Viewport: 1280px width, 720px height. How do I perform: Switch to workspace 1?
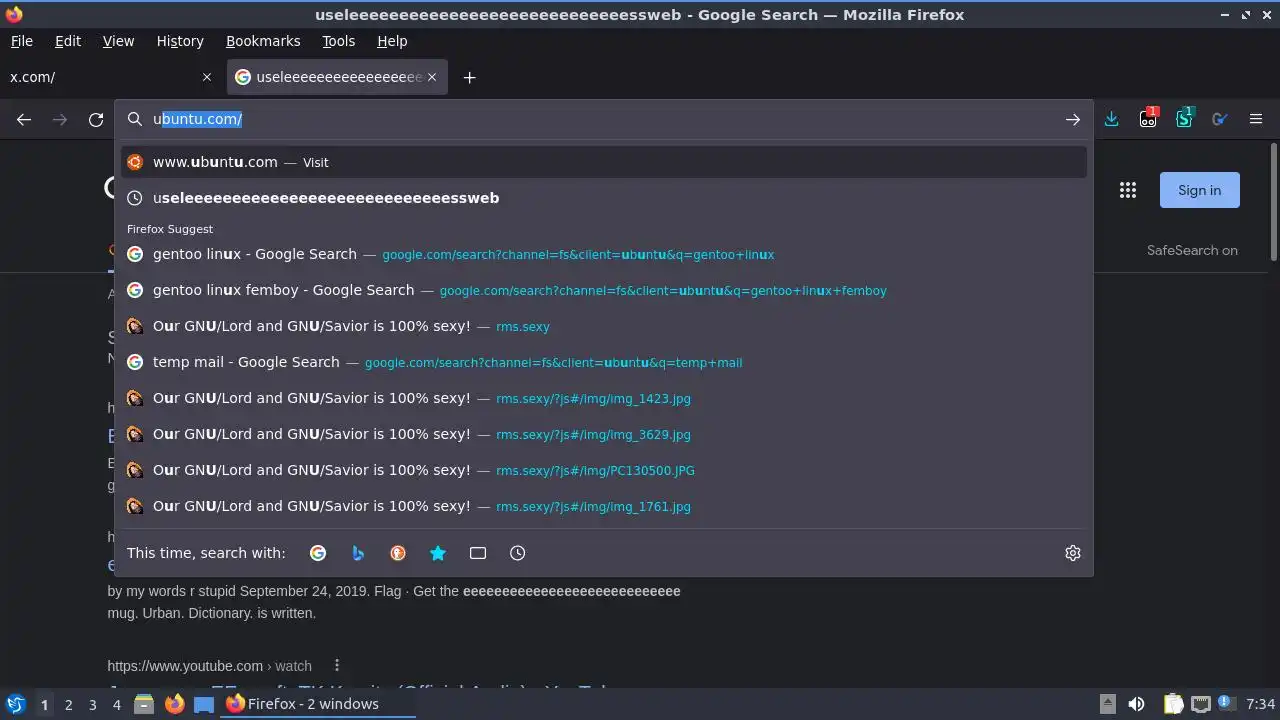(44, 704)
